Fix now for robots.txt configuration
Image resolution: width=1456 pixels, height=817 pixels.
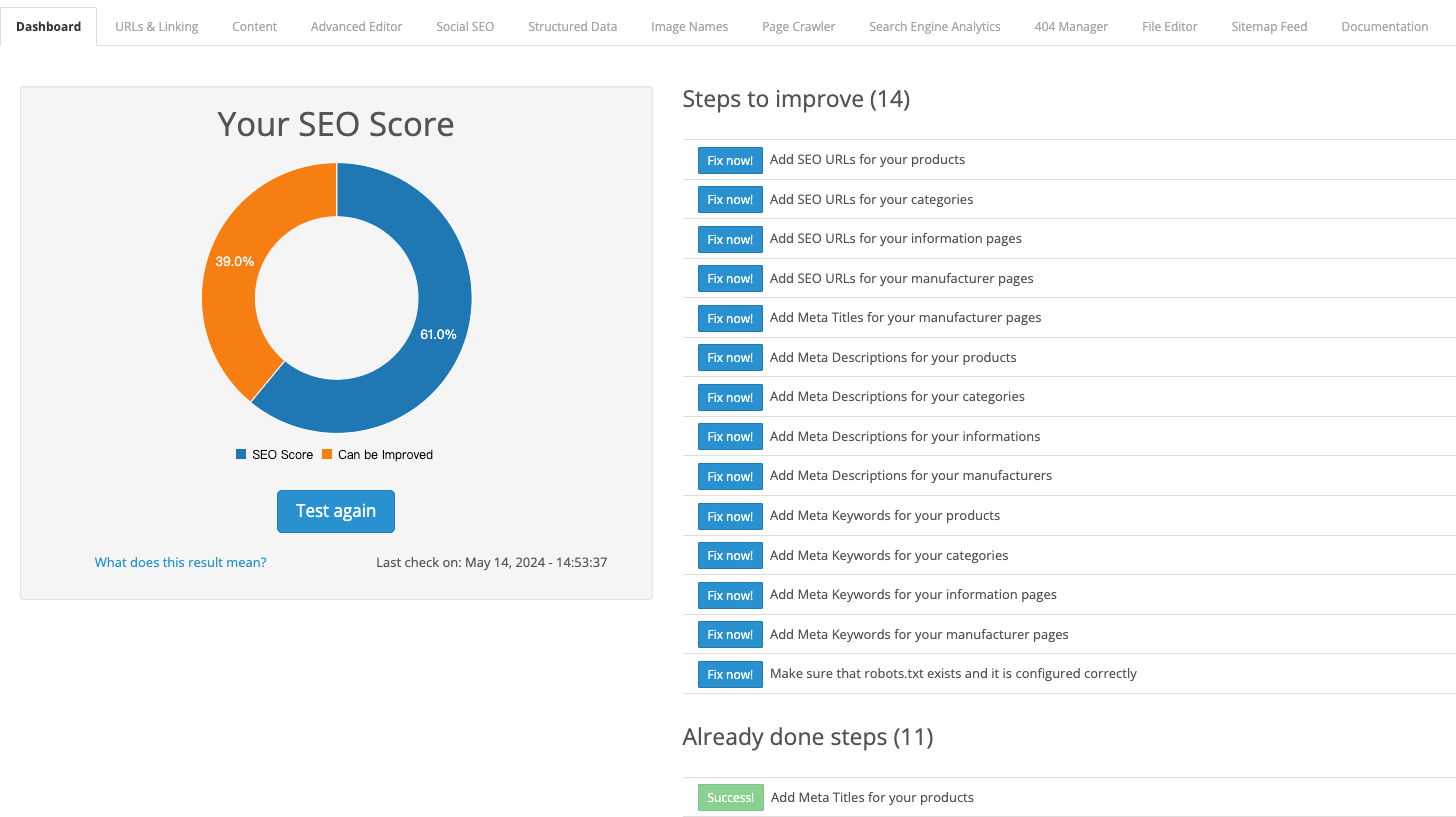[x=730, y=675]
